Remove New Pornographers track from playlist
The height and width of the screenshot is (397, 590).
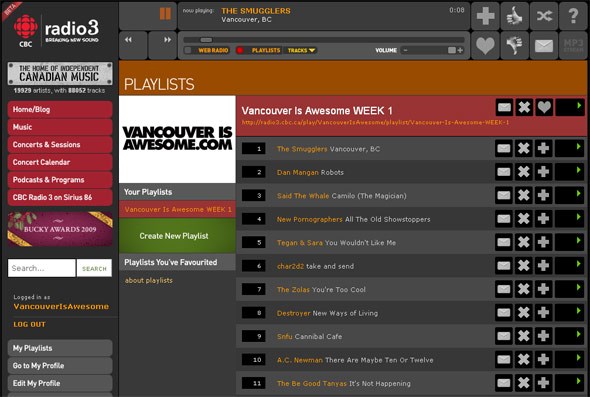(524, 219)
